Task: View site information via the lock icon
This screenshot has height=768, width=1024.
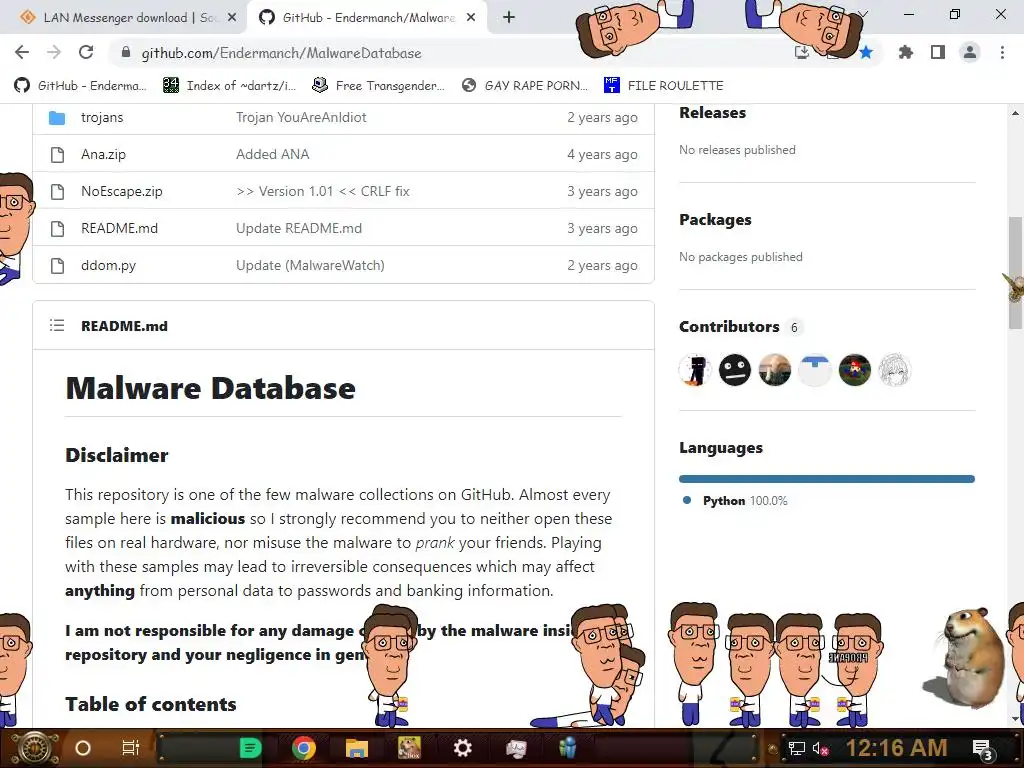Action: [126, 52]
